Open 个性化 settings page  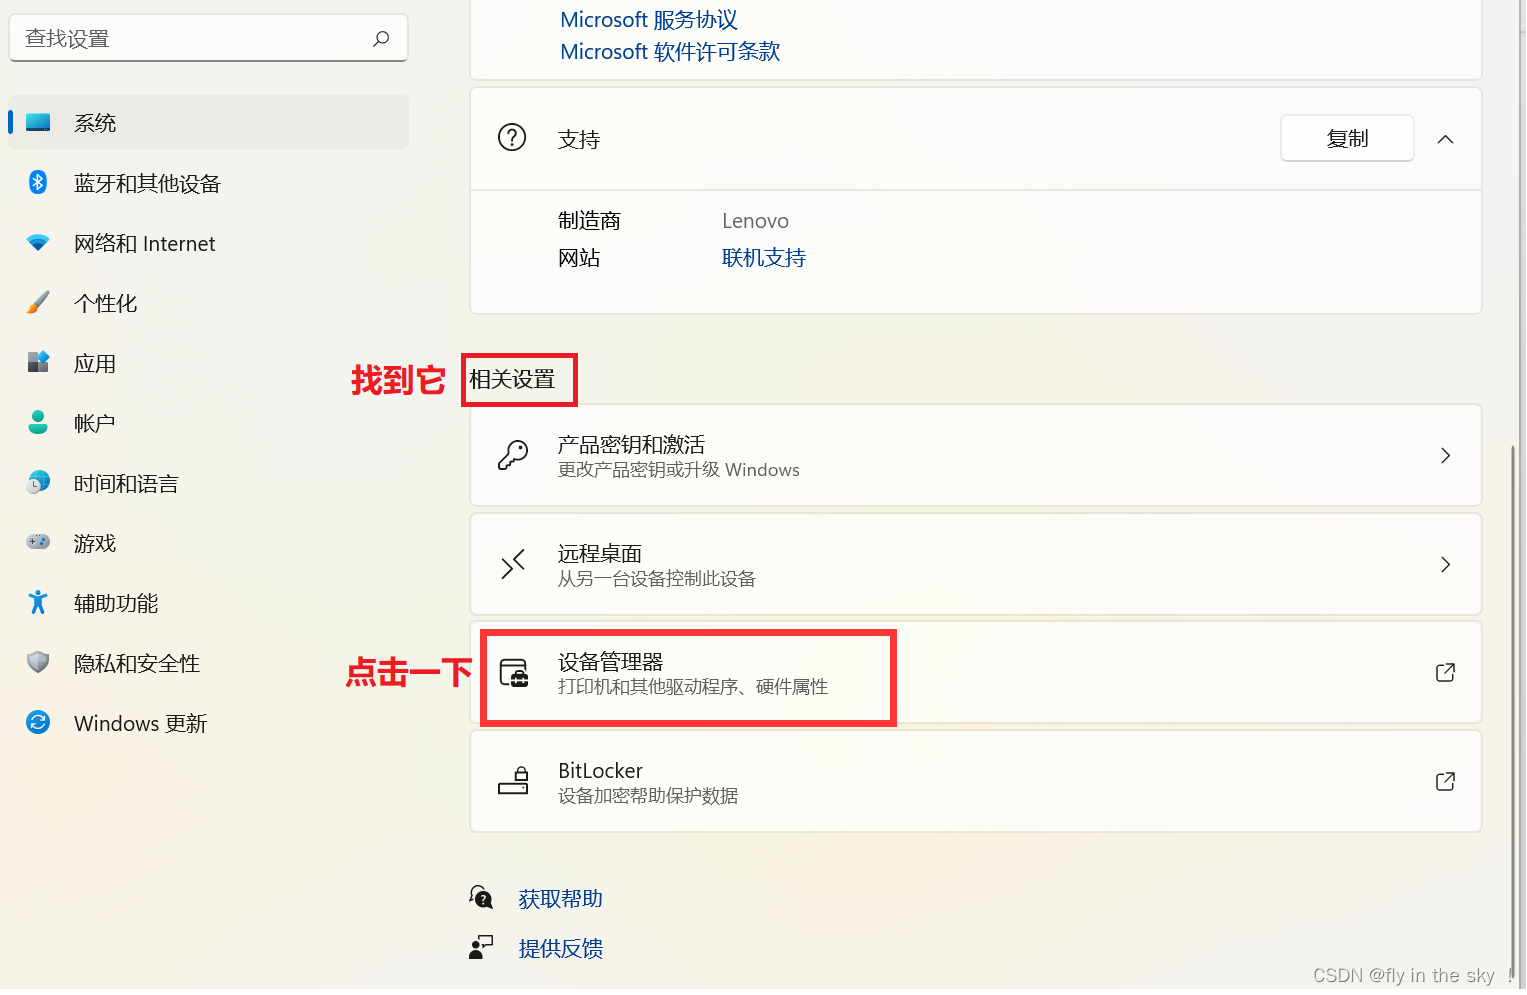tap(208, 303)
